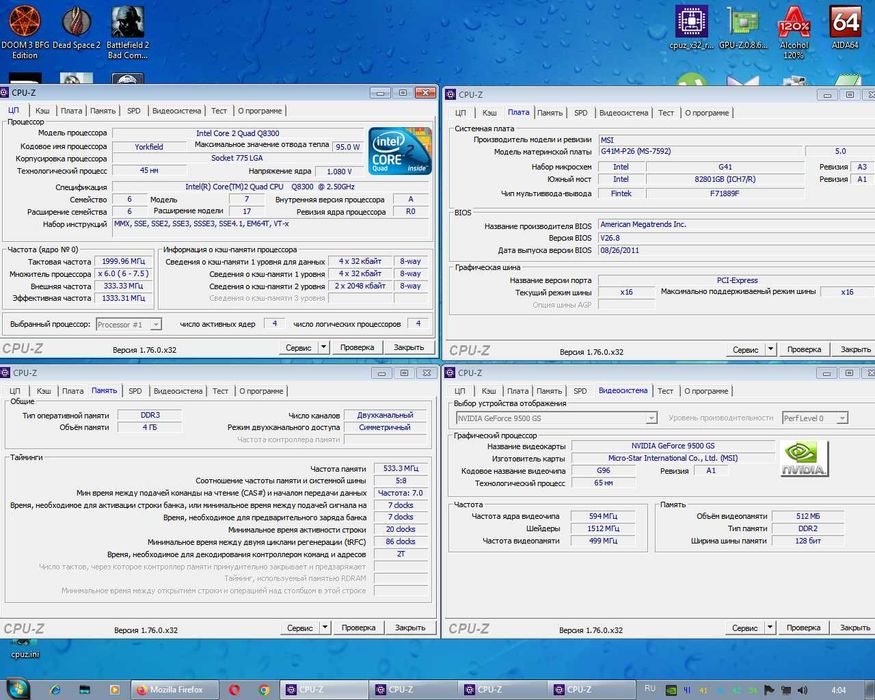The width and height of the screenshot is (875, 700).
Task: Click the 533.3 МГц memory frequency value
Action: click(x=401, y=468)
